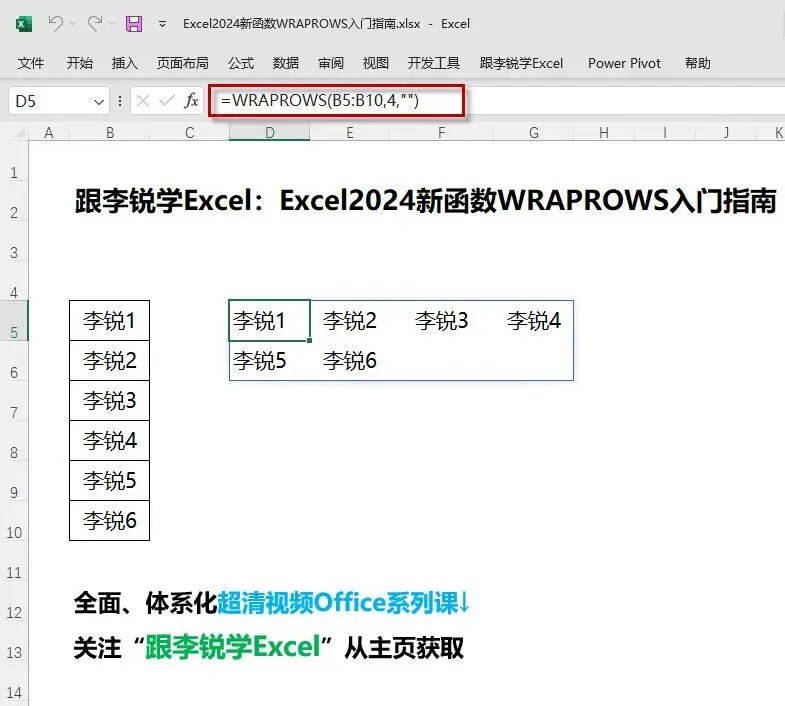
Task: Expand the Name Box dropdown arrow
Action: 99,102
